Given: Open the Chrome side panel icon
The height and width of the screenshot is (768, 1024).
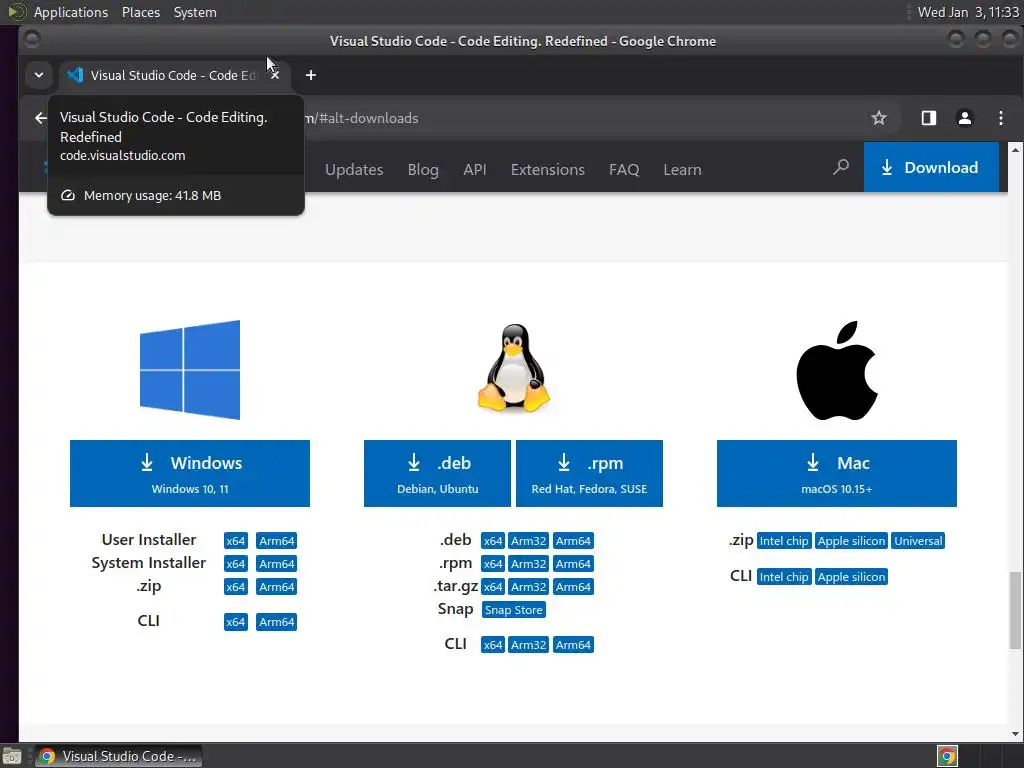Looking at the screenshot, I should [929, 118].
